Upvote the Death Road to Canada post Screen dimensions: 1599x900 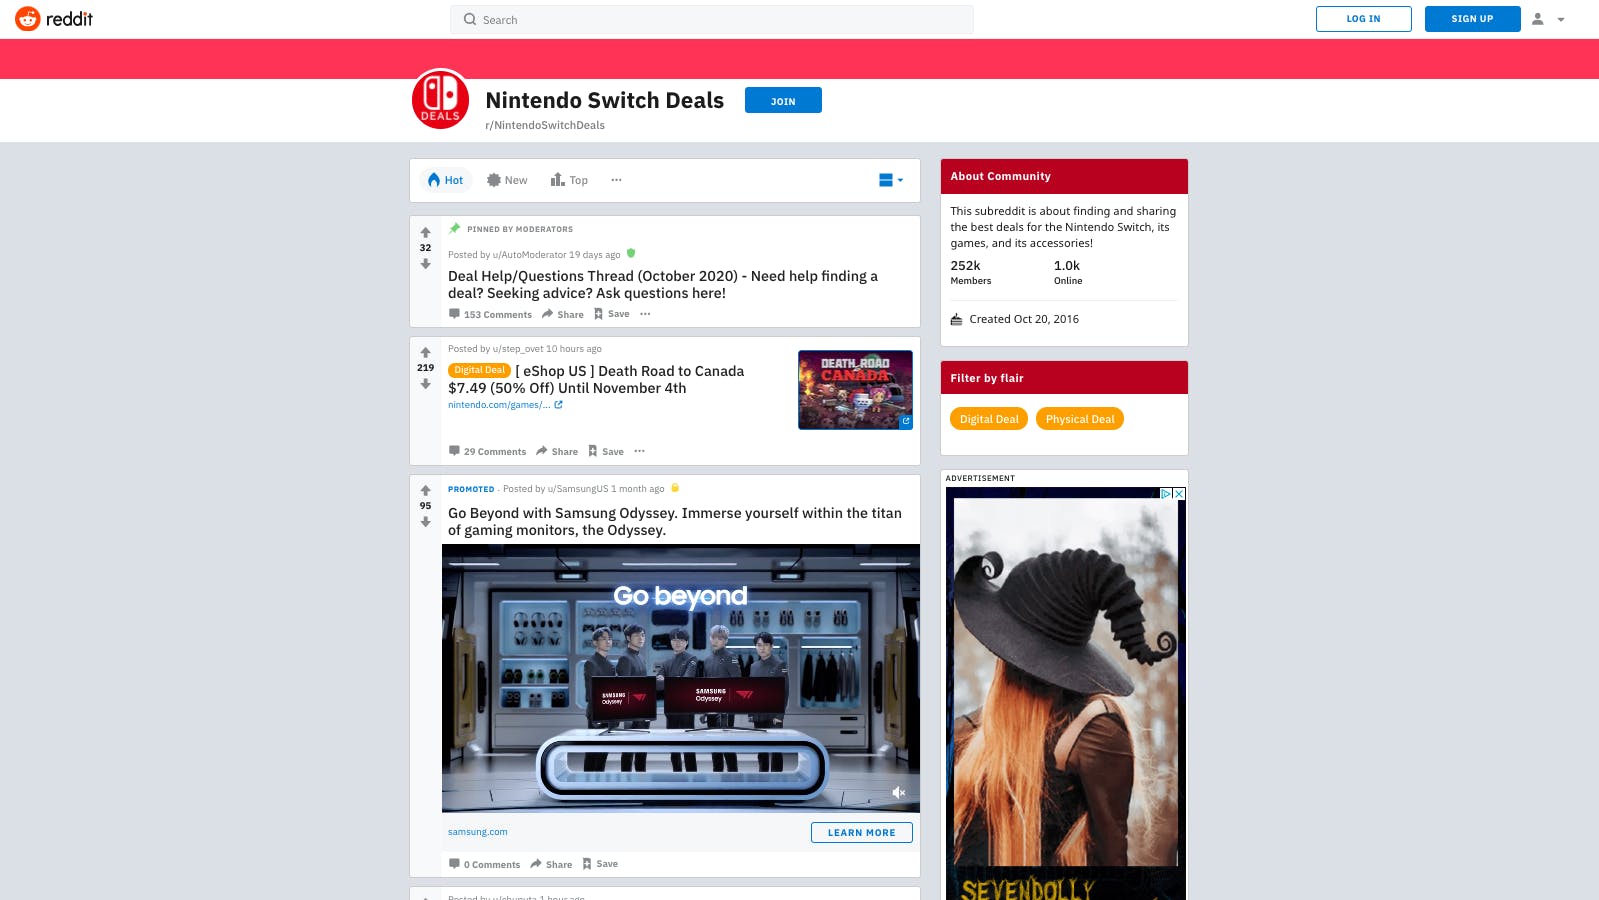pos(425,352)
